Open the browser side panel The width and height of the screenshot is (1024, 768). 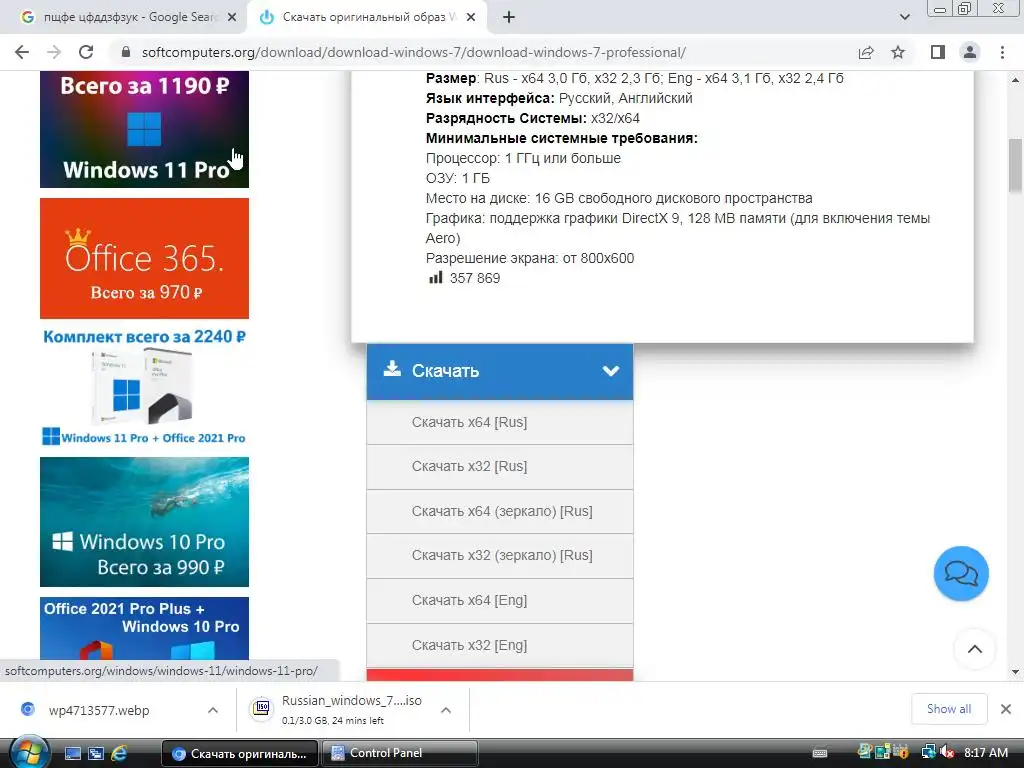pyautogui.click(x=938, y=52)
